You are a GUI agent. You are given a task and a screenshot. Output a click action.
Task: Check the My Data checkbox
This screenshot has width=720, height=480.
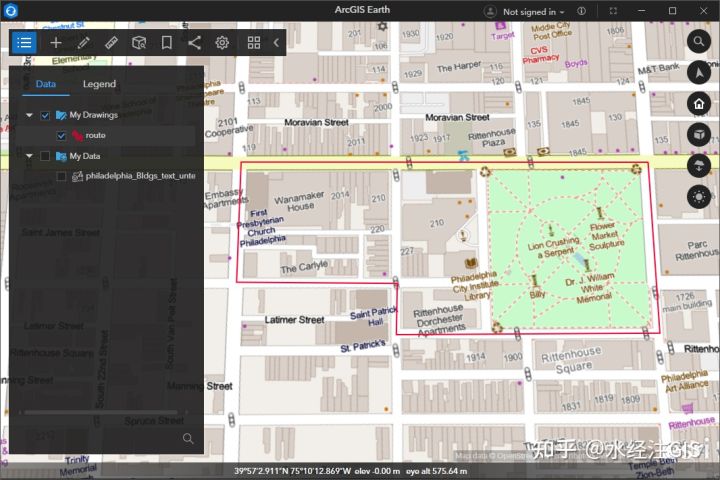pyautogui.click(x=45, y=156)
